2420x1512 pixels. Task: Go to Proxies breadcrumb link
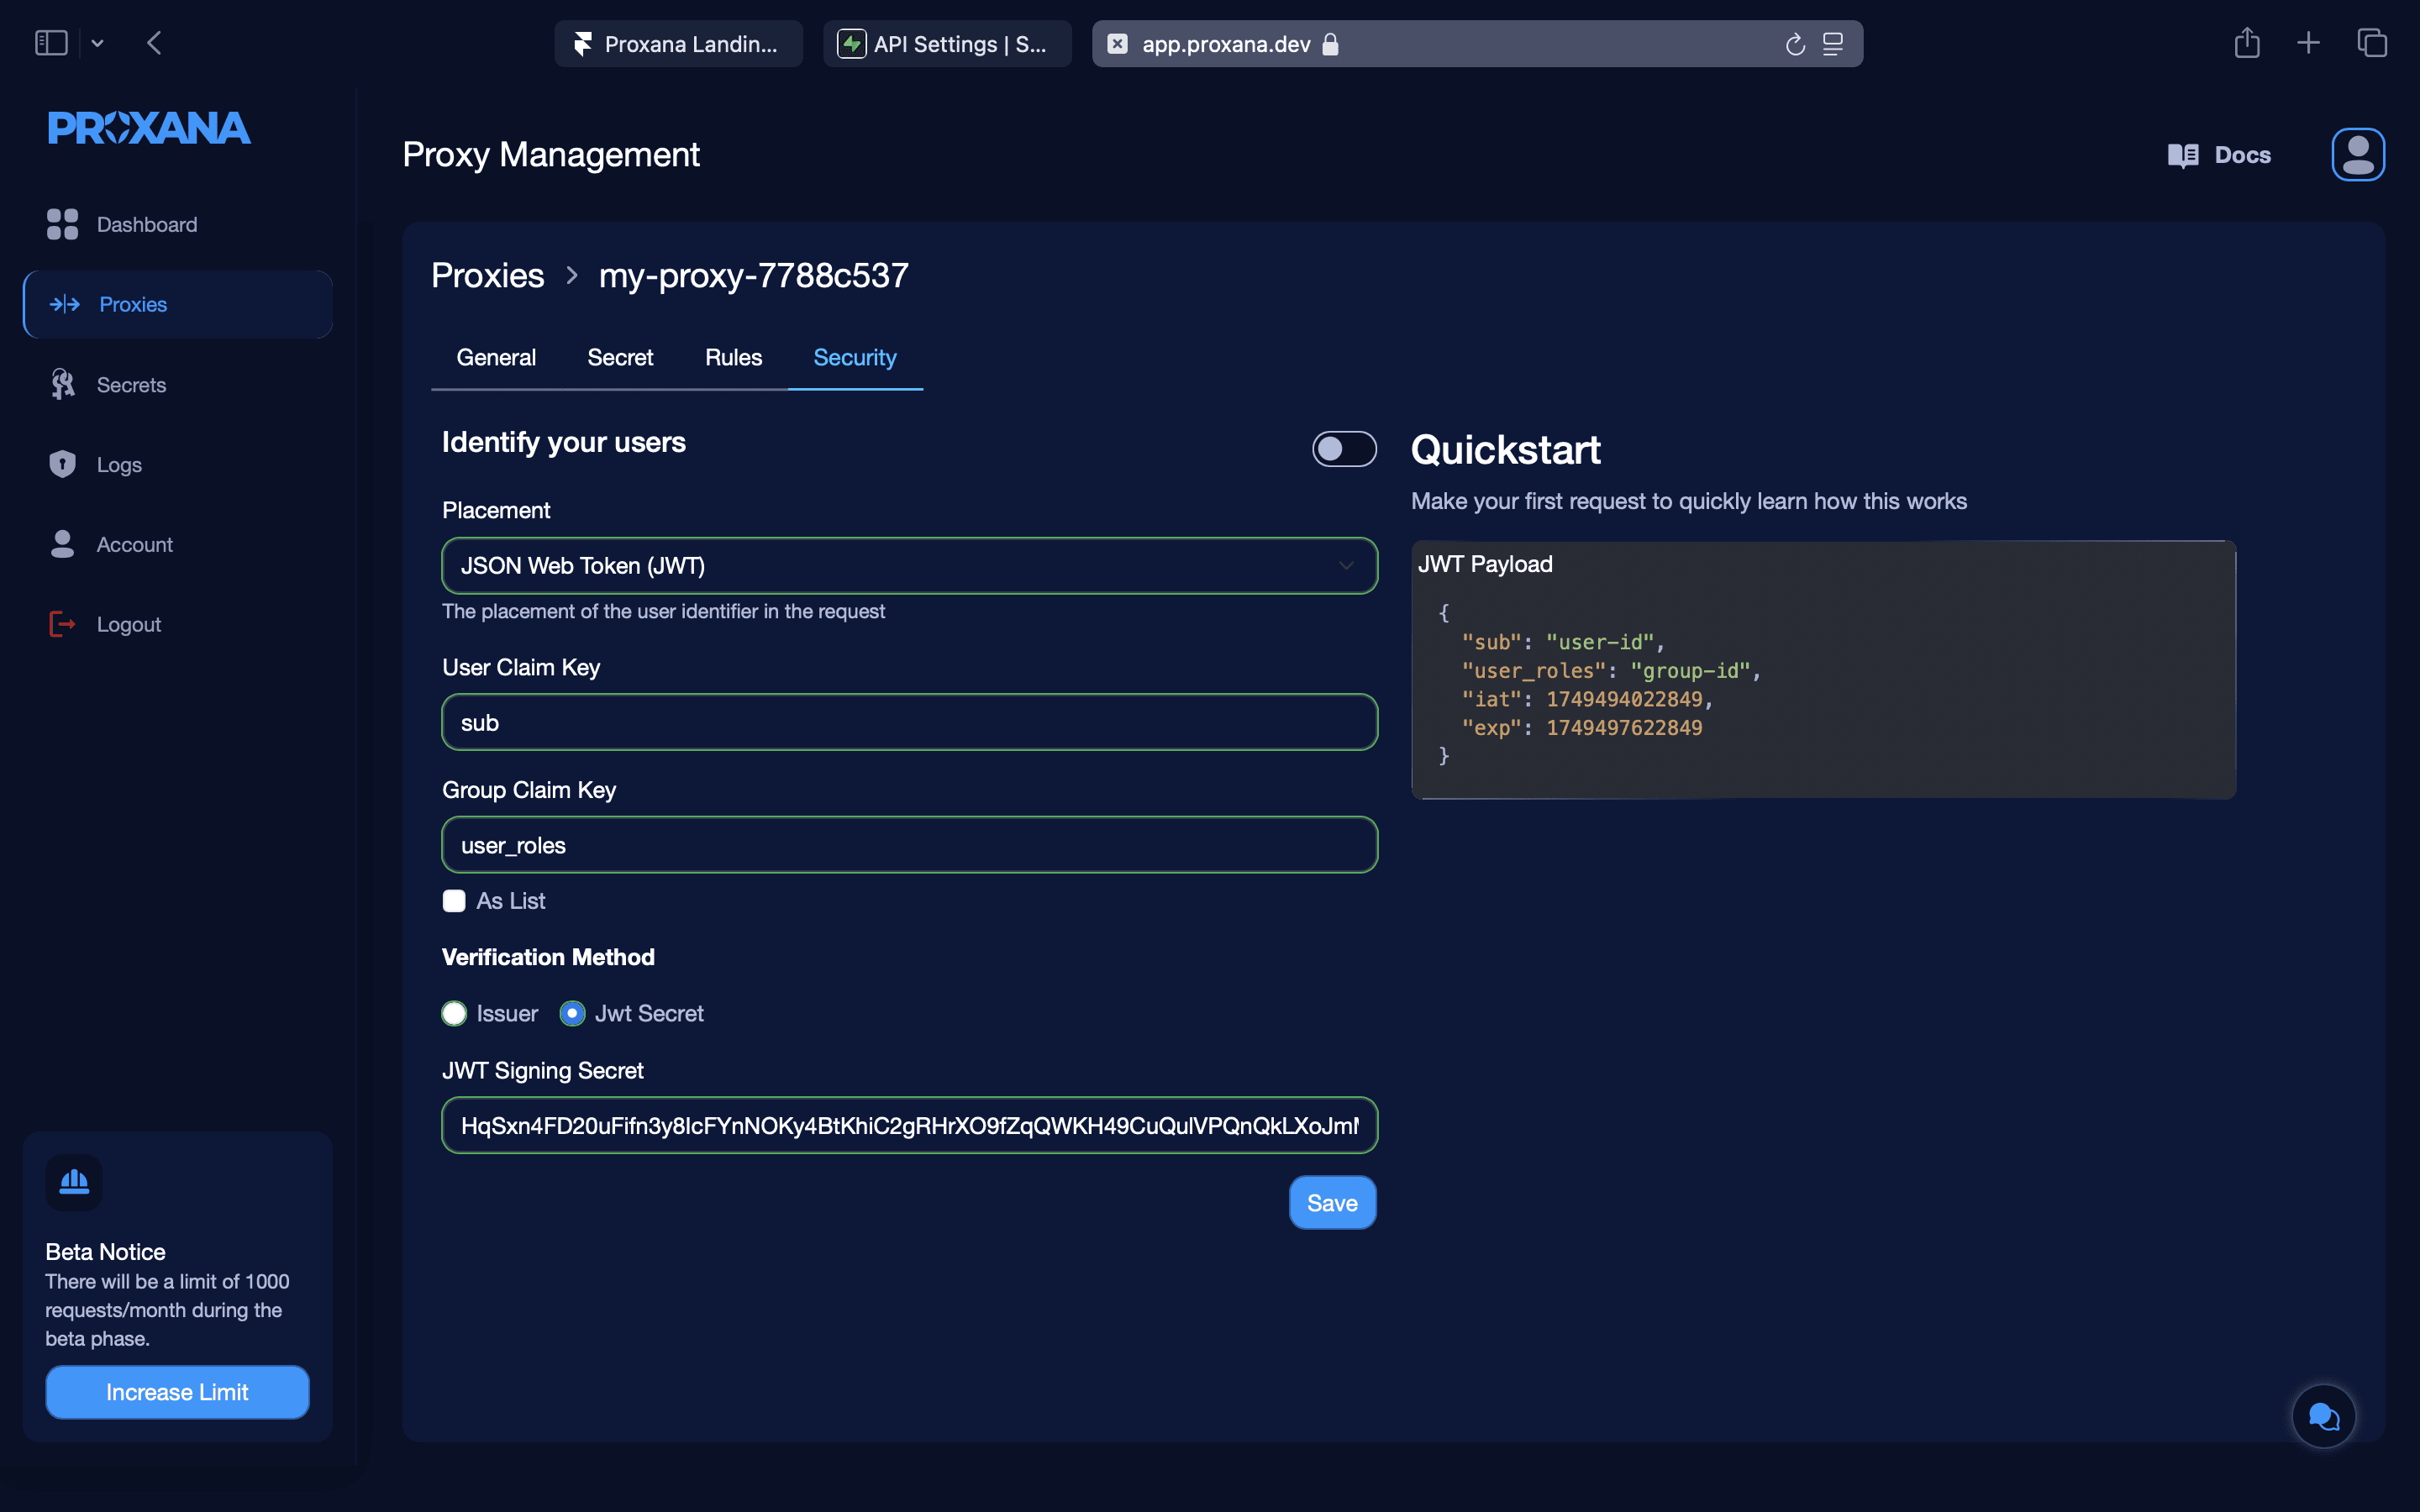pos(488,275)
